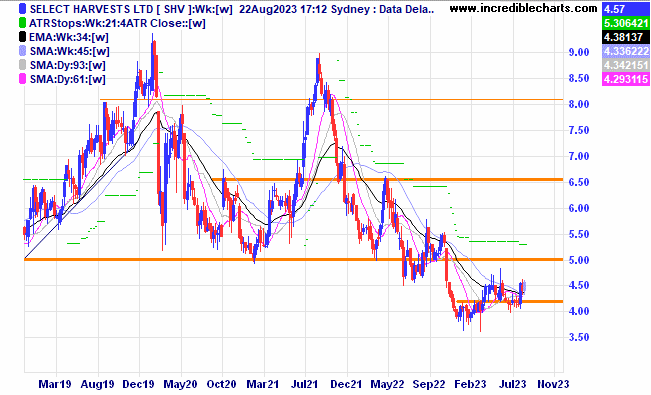Image resolution: width=651 pixels, height=395 pixels.
Task: Click the 5.00 price axis label
Action: click(579, 260)
